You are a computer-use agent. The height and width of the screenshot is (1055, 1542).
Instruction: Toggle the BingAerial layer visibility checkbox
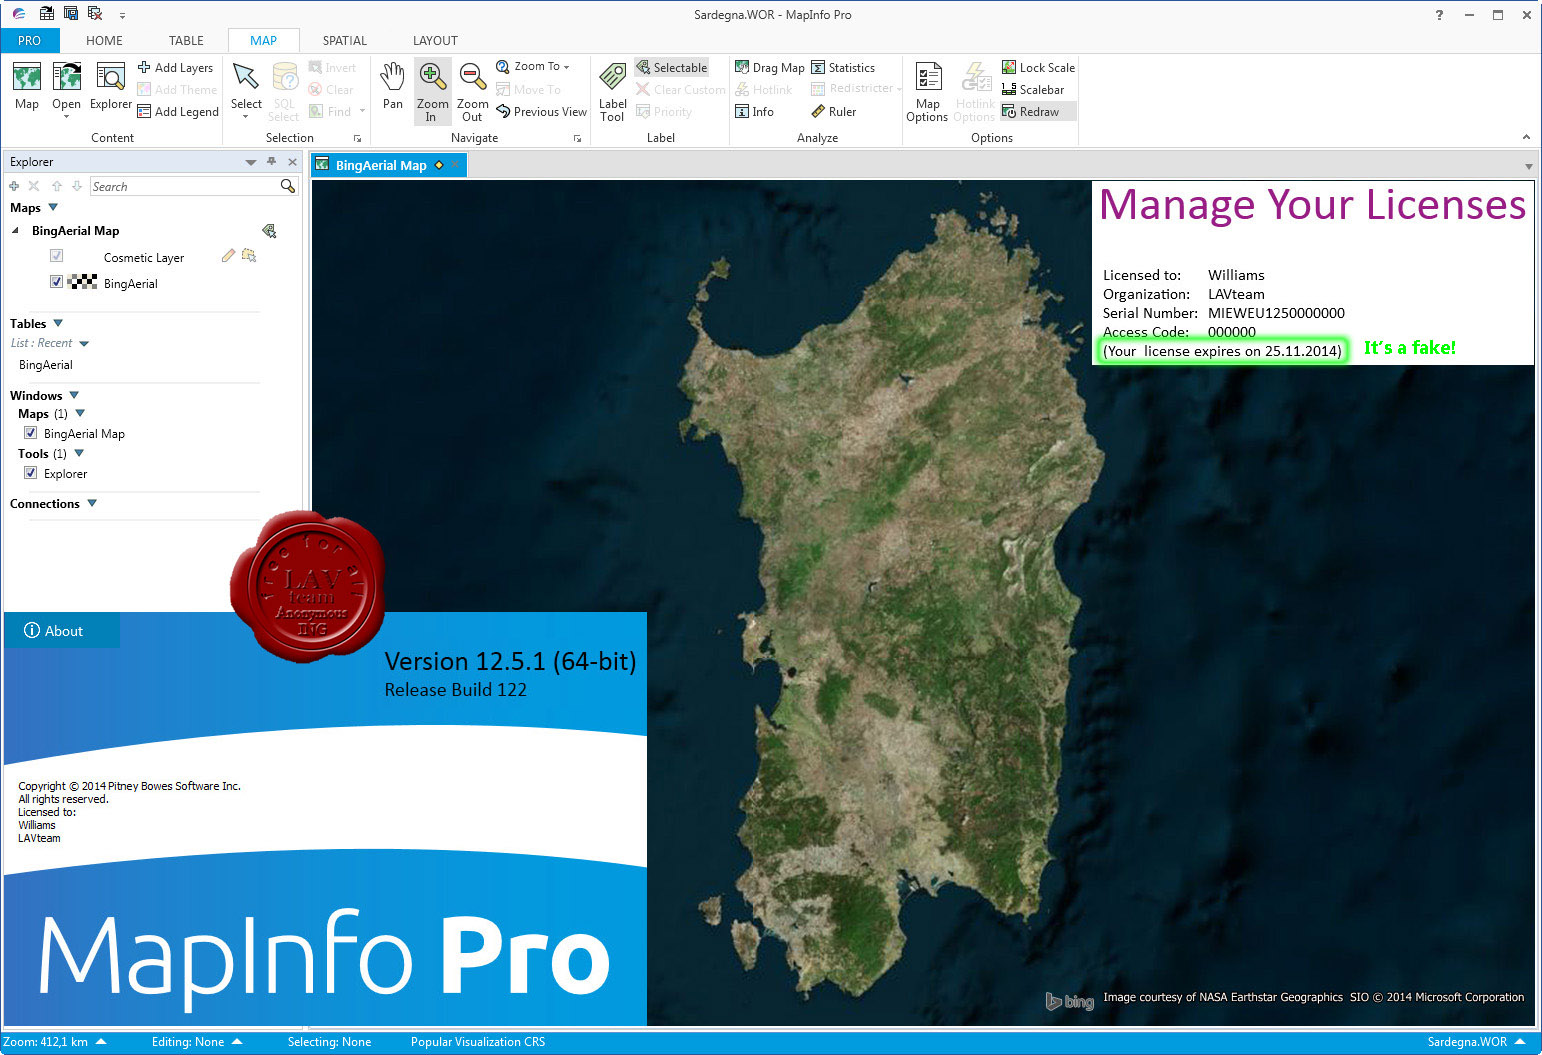click(x=56, y=282)
